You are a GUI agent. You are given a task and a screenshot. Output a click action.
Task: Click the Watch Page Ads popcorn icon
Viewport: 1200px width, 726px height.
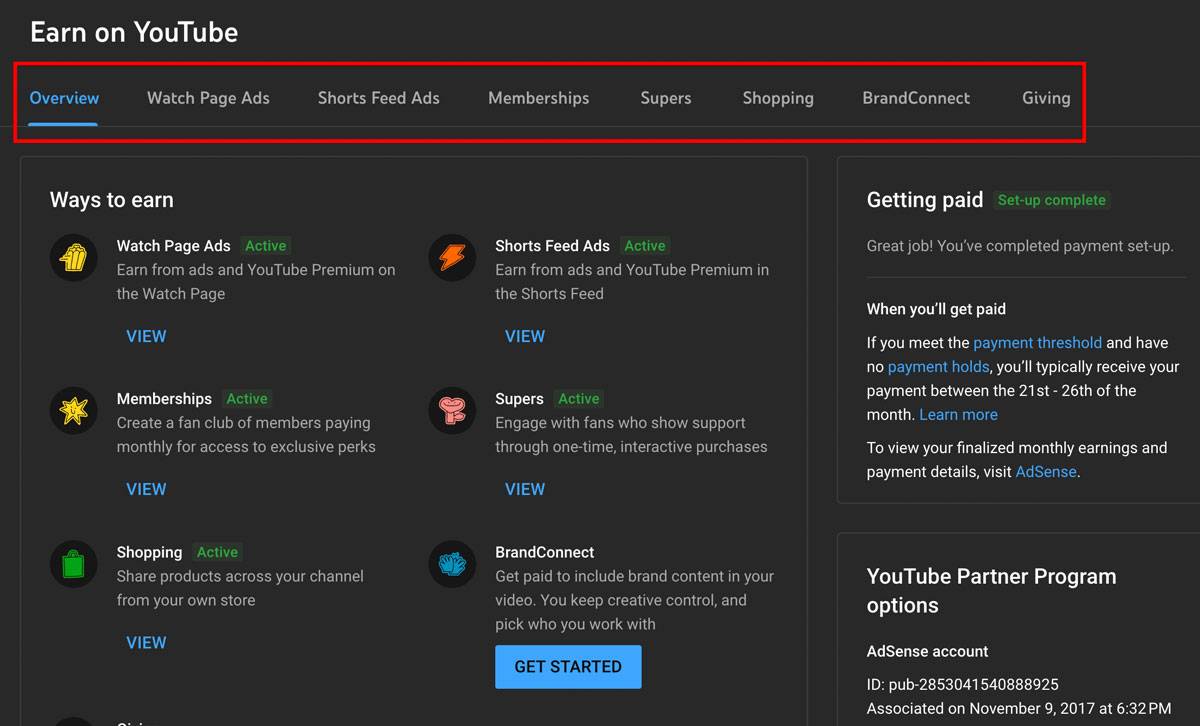pos(73,258)
